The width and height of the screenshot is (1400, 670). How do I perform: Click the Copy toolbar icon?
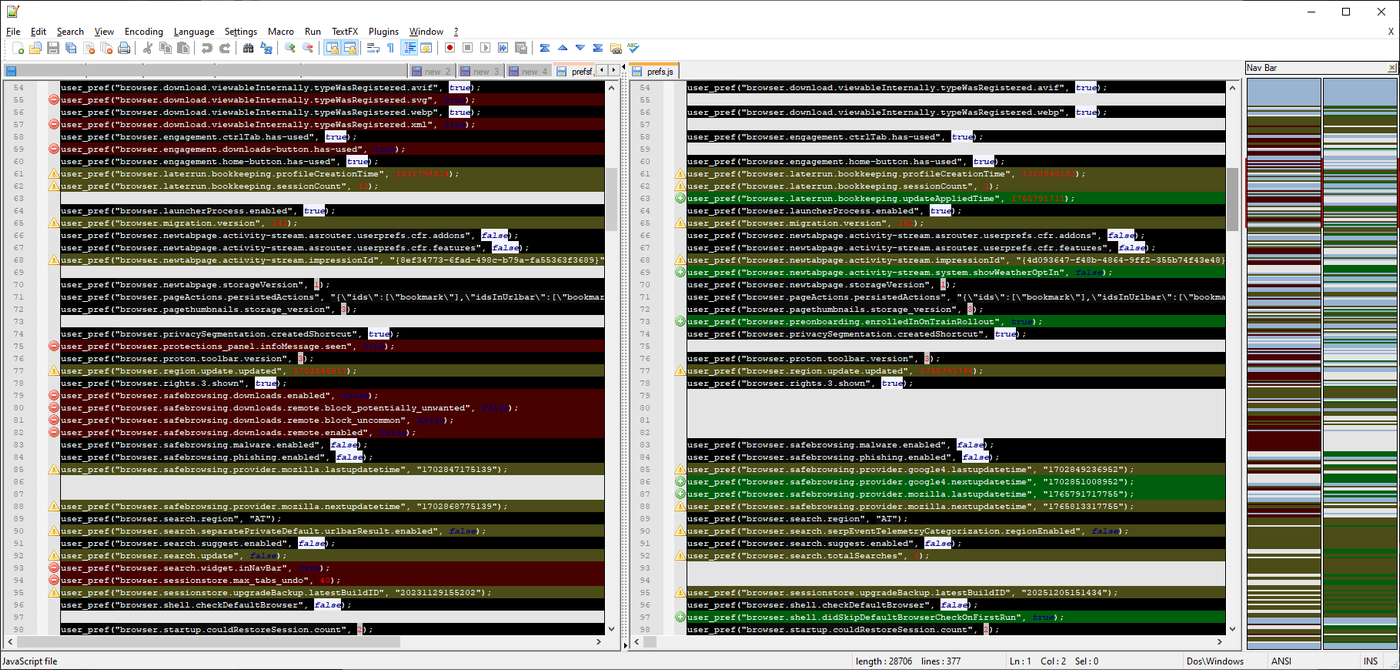tap(165, 48)
